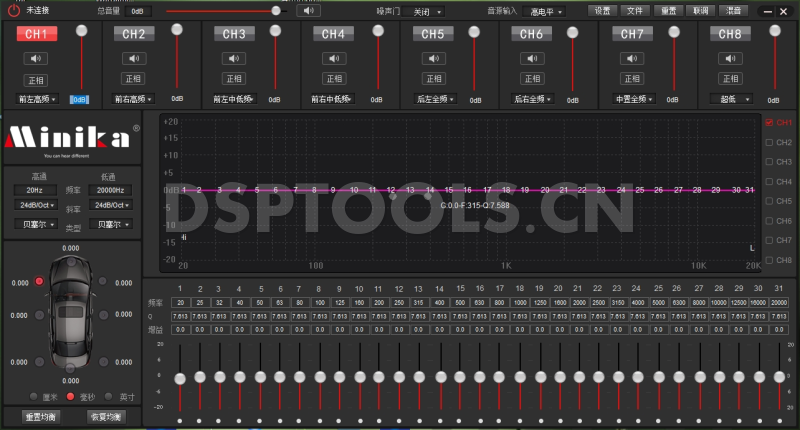Click the band 13 frequency field showing 315
800x430 pixels.
(x=418, y=302)
